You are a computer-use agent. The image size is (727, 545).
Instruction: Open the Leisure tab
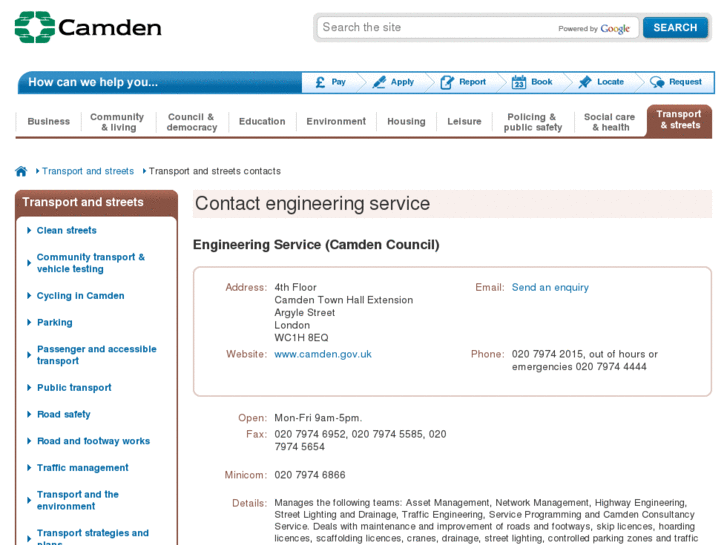[464, 122]
